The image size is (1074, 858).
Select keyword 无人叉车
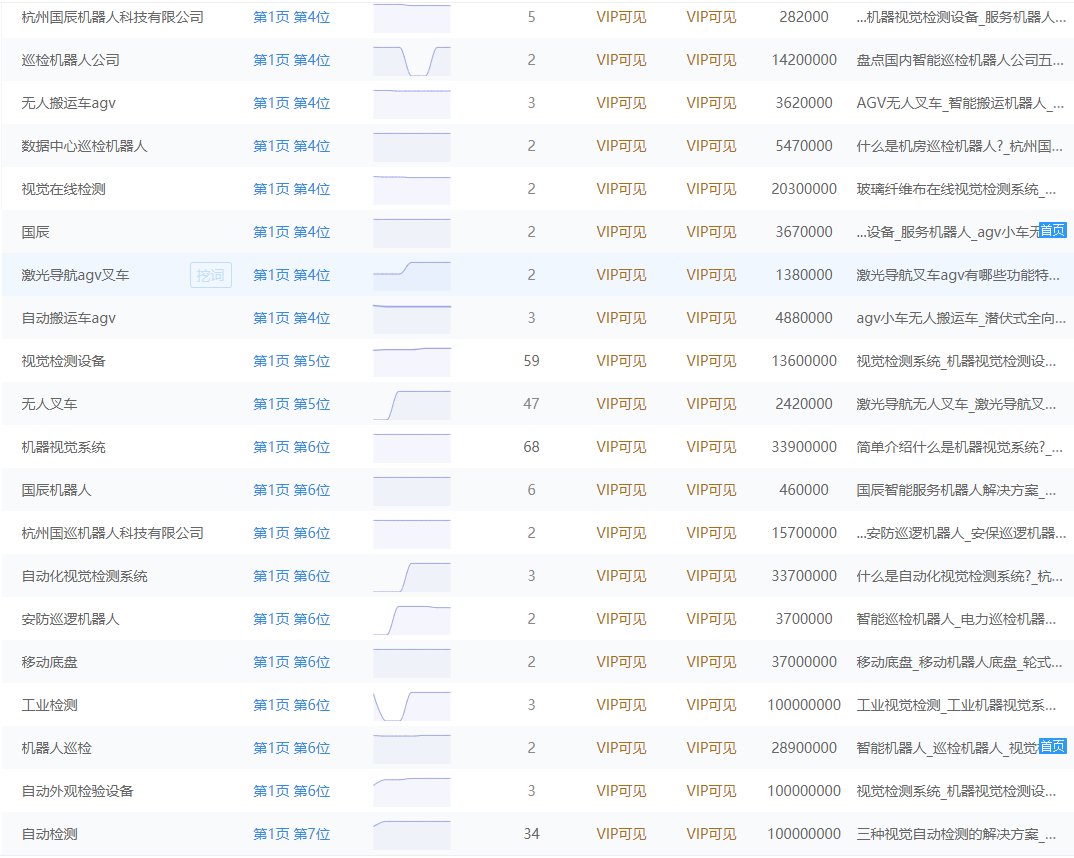coord(49,404)
